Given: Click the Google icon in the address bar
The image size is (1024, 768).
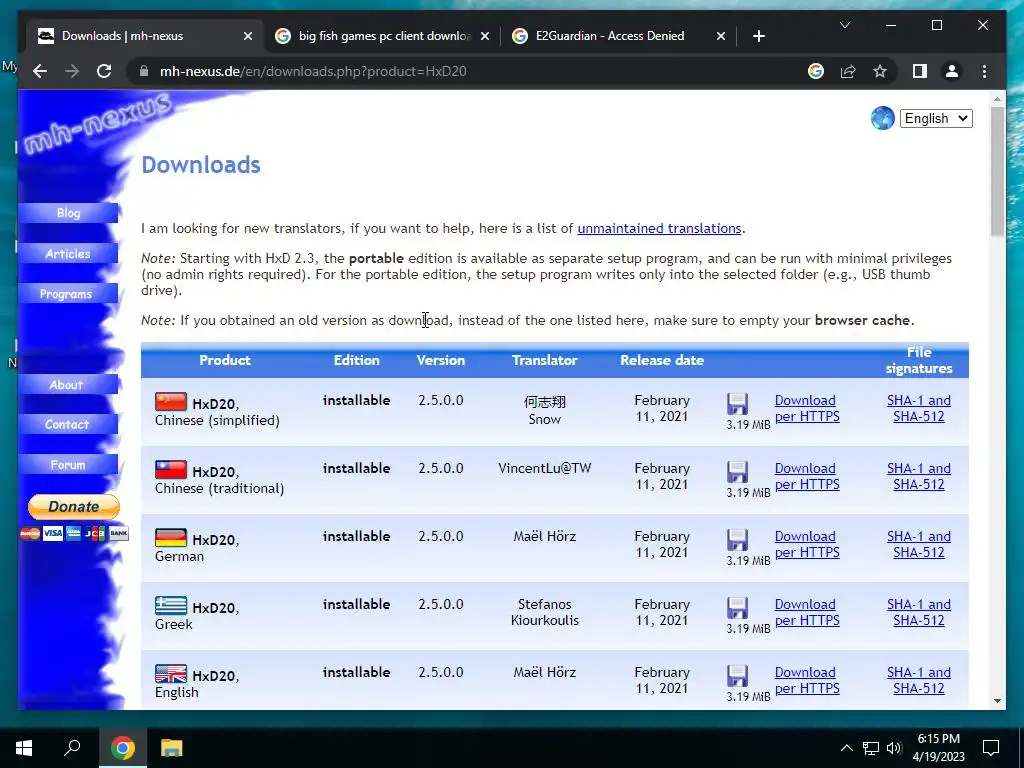Looking at the screenshot, I should pyautogui.click(x=816, y=71).
